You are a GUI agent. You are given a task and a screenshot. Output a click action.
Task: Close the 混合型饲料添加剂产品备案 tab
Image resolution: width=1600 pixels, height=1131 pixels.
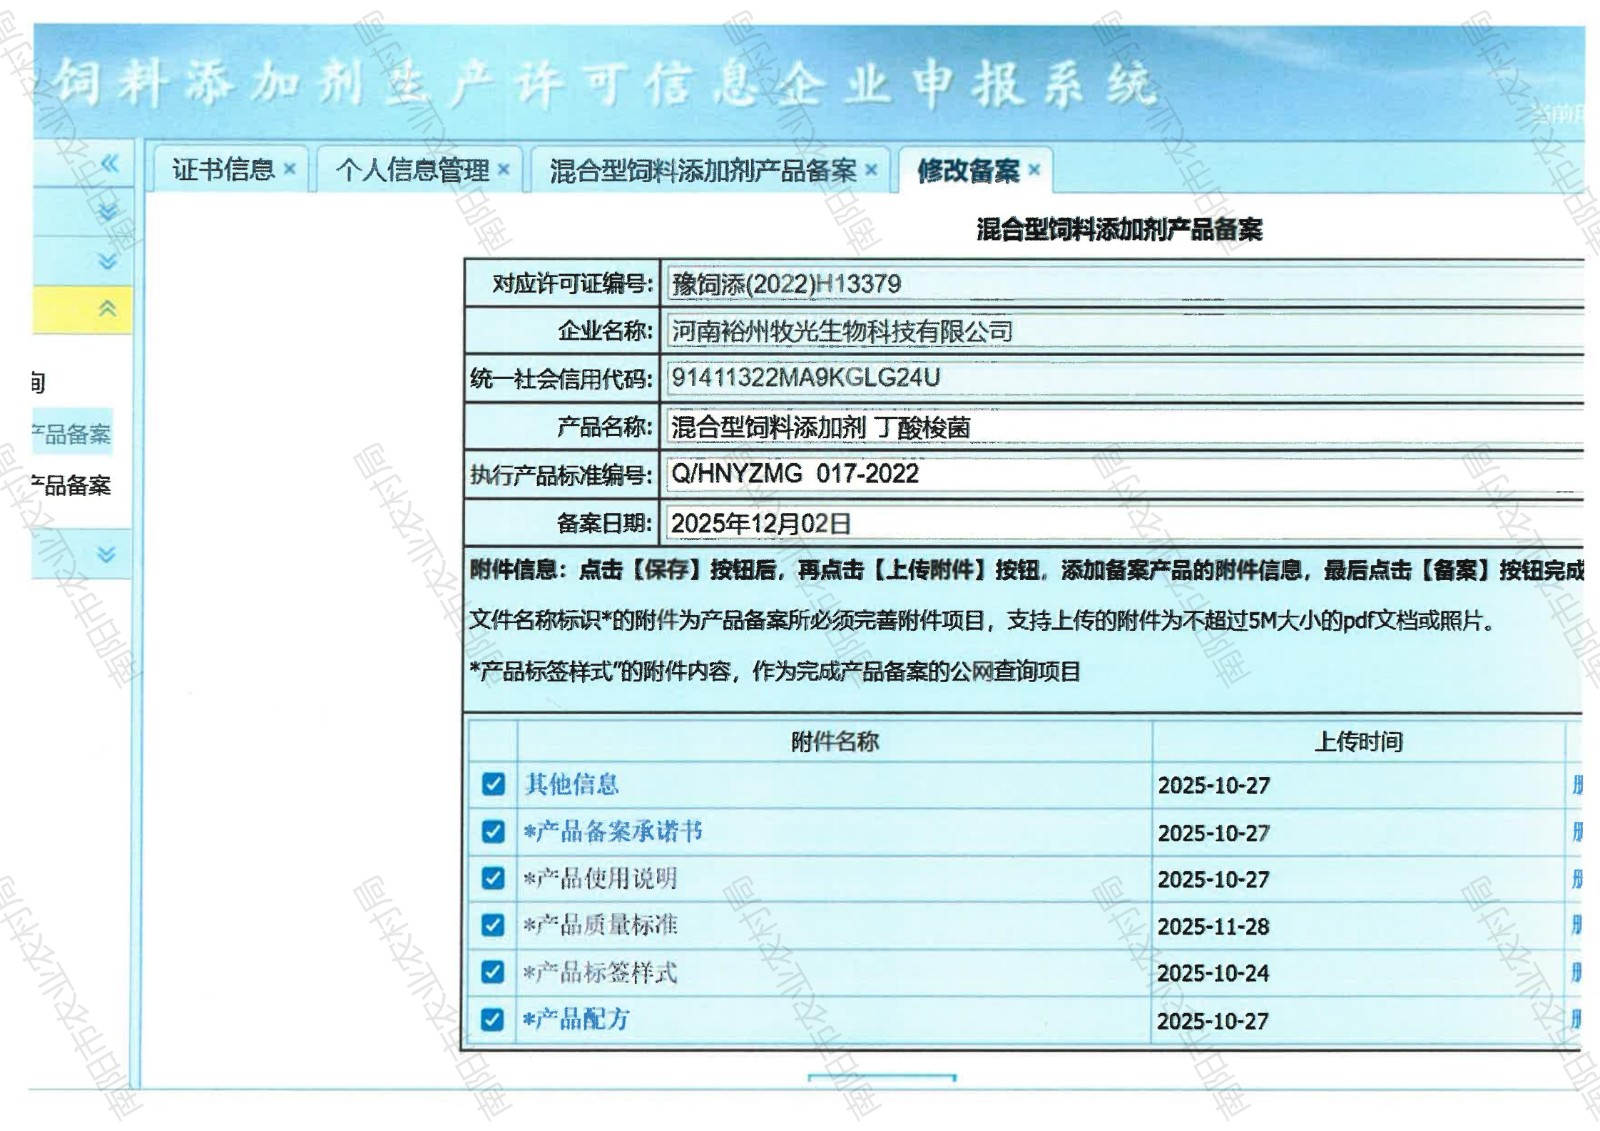(x=871, y=171)
